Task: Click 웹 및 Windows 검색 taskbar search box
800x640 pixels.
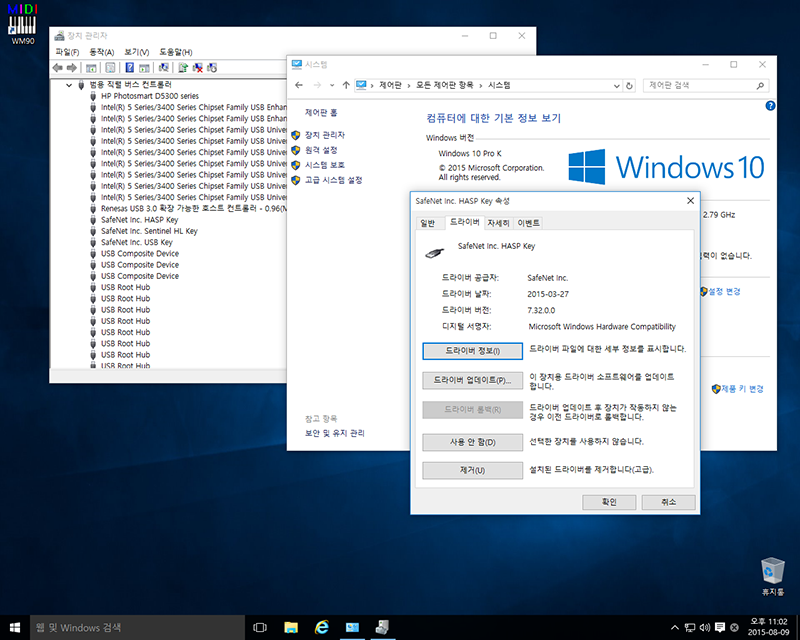Action: (x=137, y=628)
